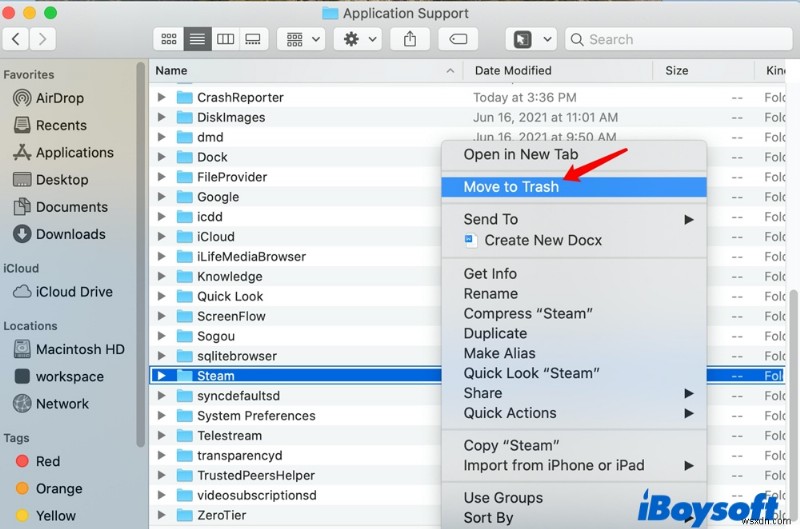Image resolution: width=800 pixels, height=529 pixels.
Task: Choose Get Info from context menu
Action: coord(574,274)
